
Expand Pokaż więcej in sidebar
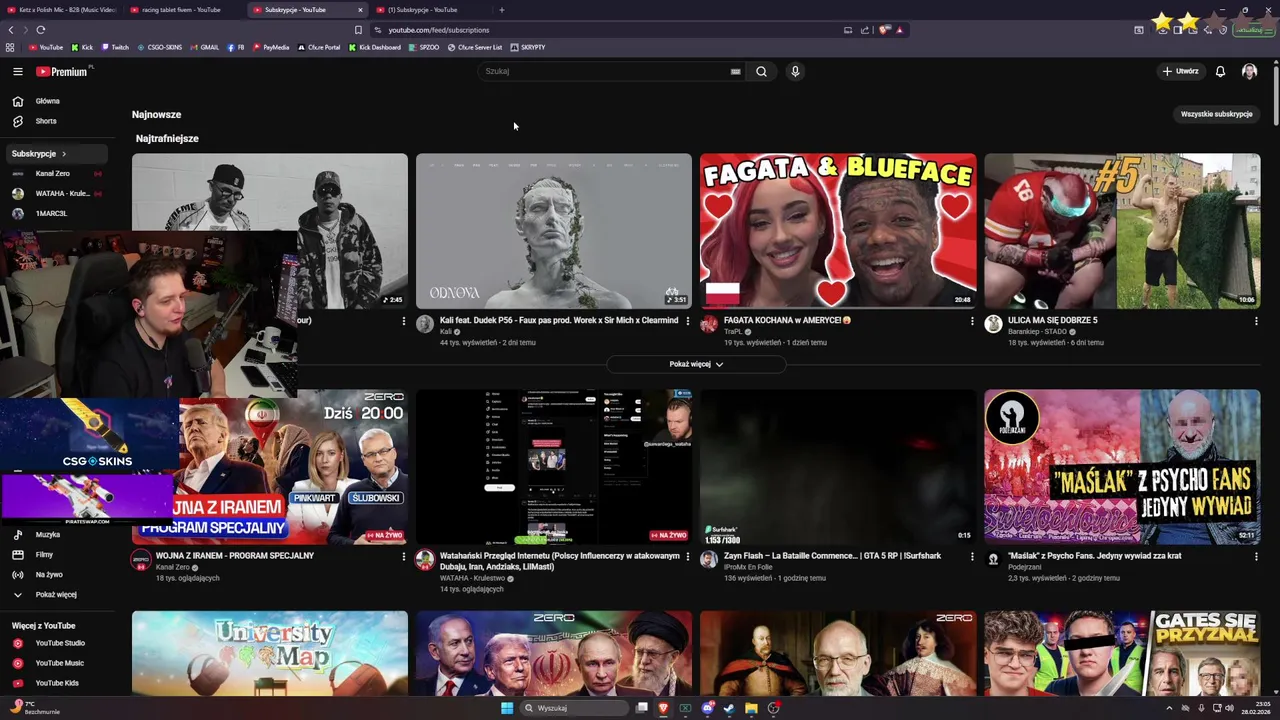pyautogui.click(x=55, y=594)
